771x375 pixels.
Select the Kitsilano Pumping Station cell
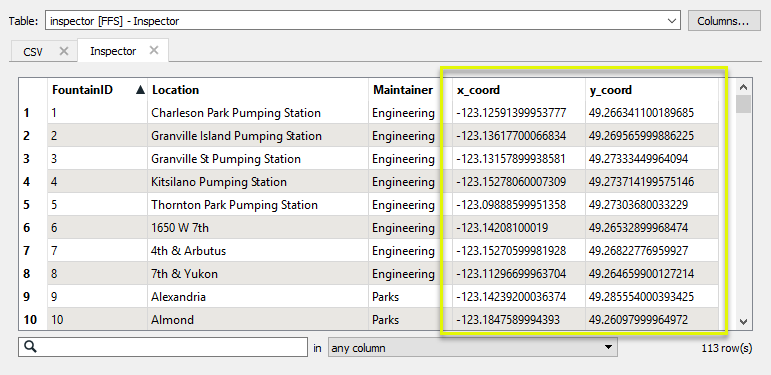(258, 182)
